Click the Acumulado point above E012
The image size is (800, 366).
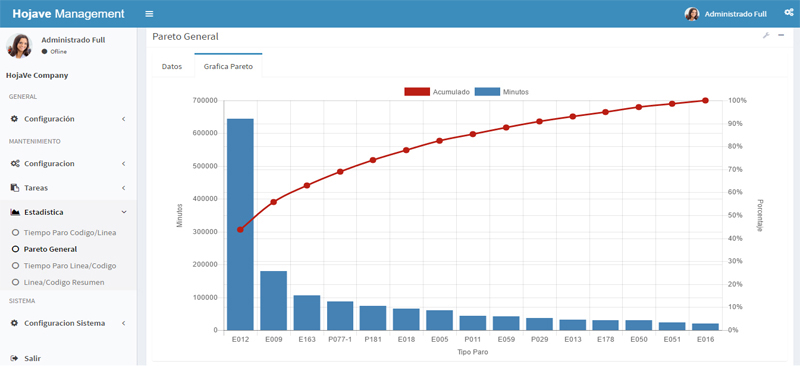[240, 230]
